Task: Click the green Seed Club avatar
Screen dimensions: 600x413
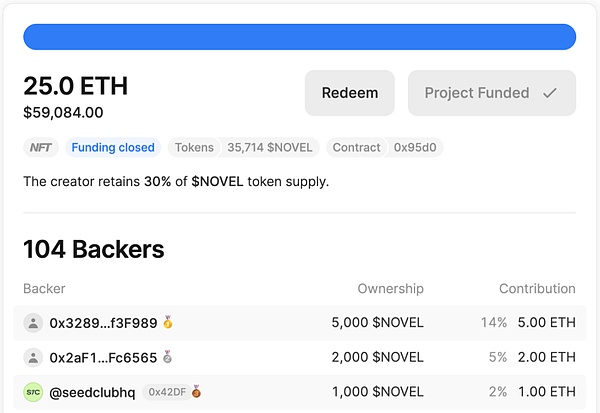Action: coord(34,391)
